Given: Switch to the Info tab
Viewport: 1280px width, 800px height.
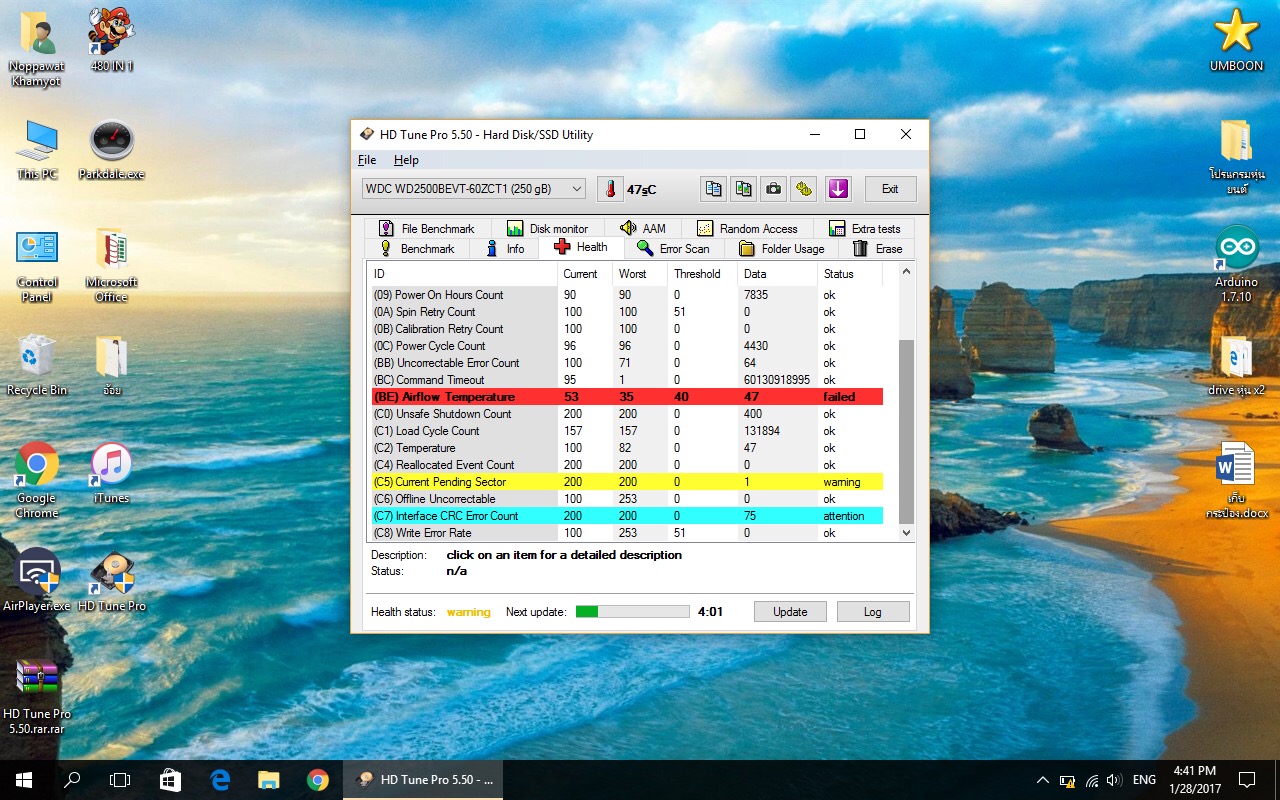Looking at the screenshot, I should coord(505,249).
